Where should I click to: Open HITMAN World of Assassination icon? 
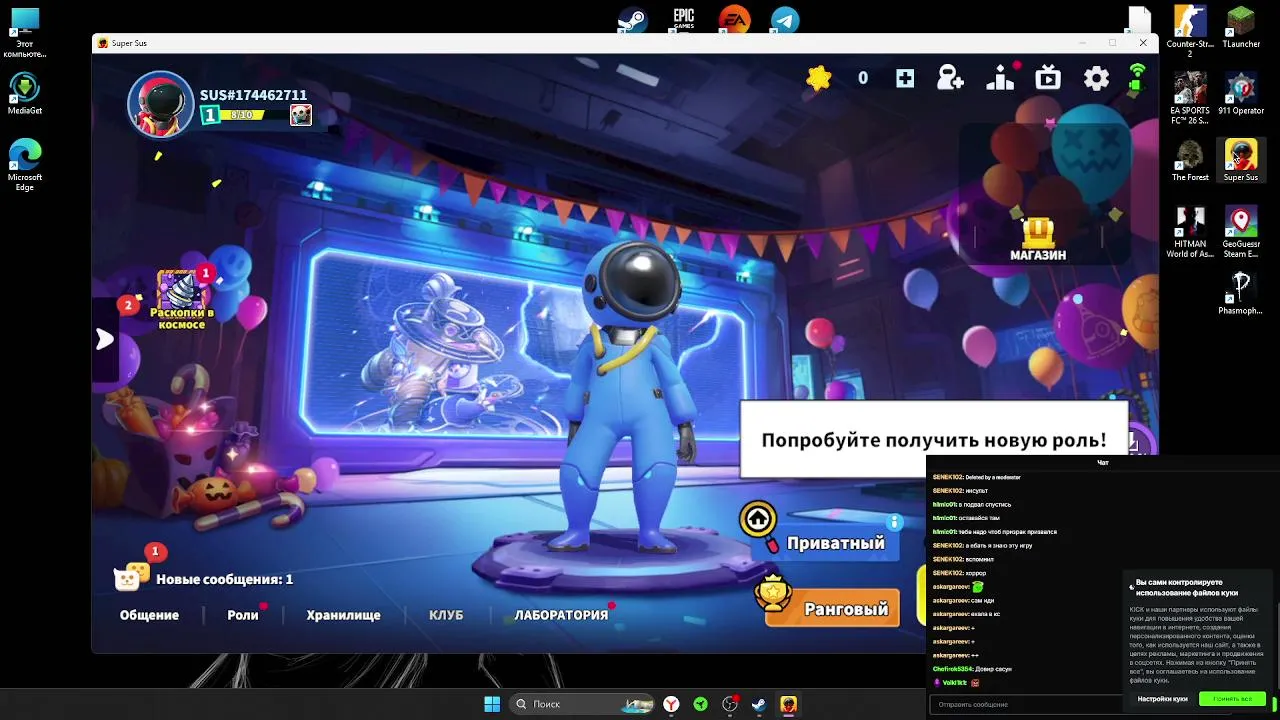[1190, 232]
